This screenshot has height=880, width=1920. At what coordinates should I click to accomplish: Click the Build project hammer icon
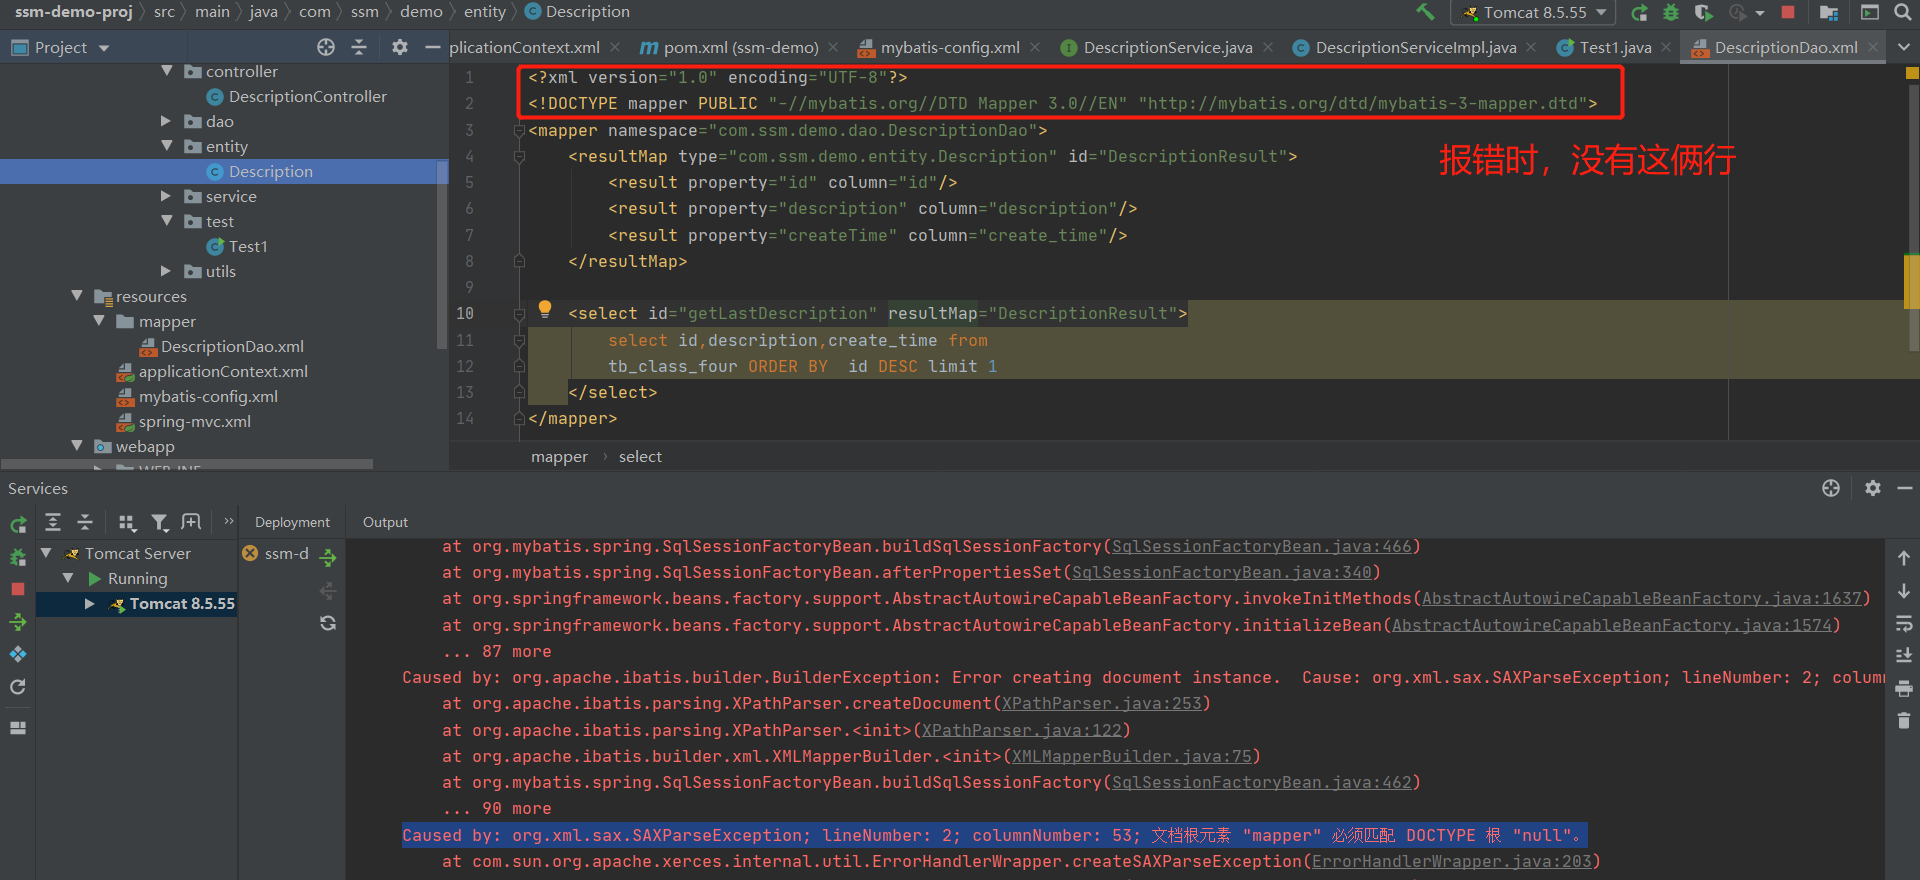coord(1425,12)
